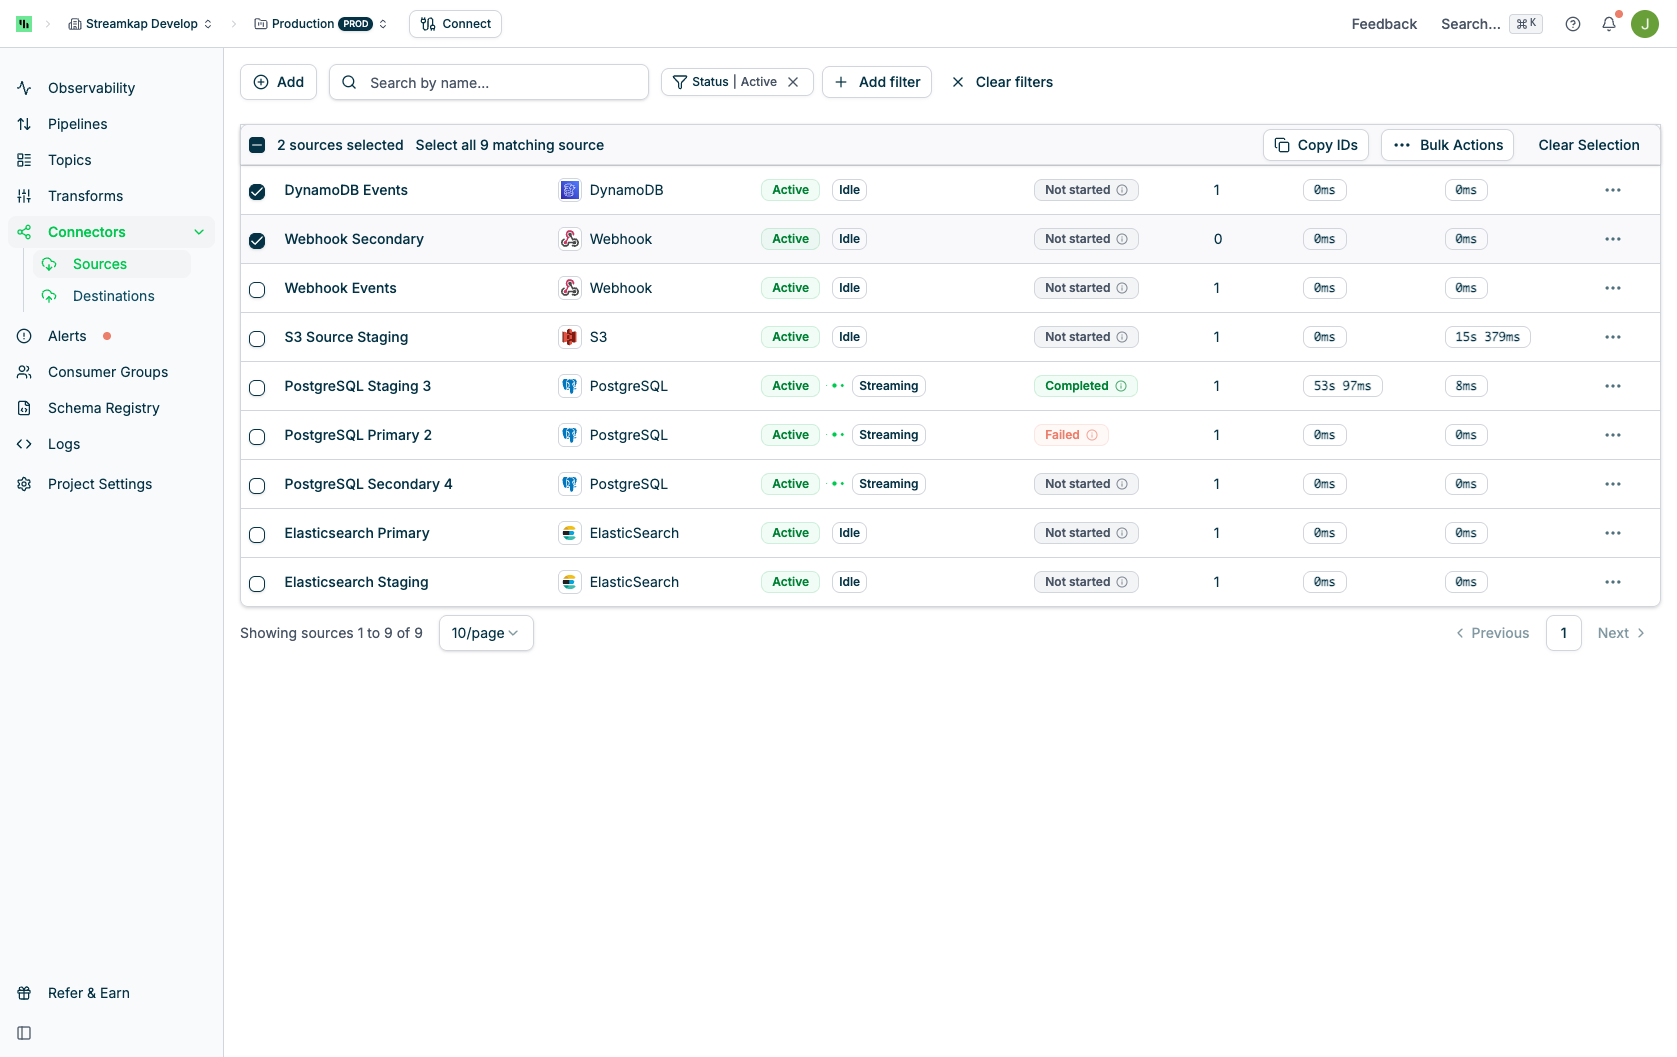Open help question mark icon
Screen dimensions: 1677x1057
[1573, 24]
